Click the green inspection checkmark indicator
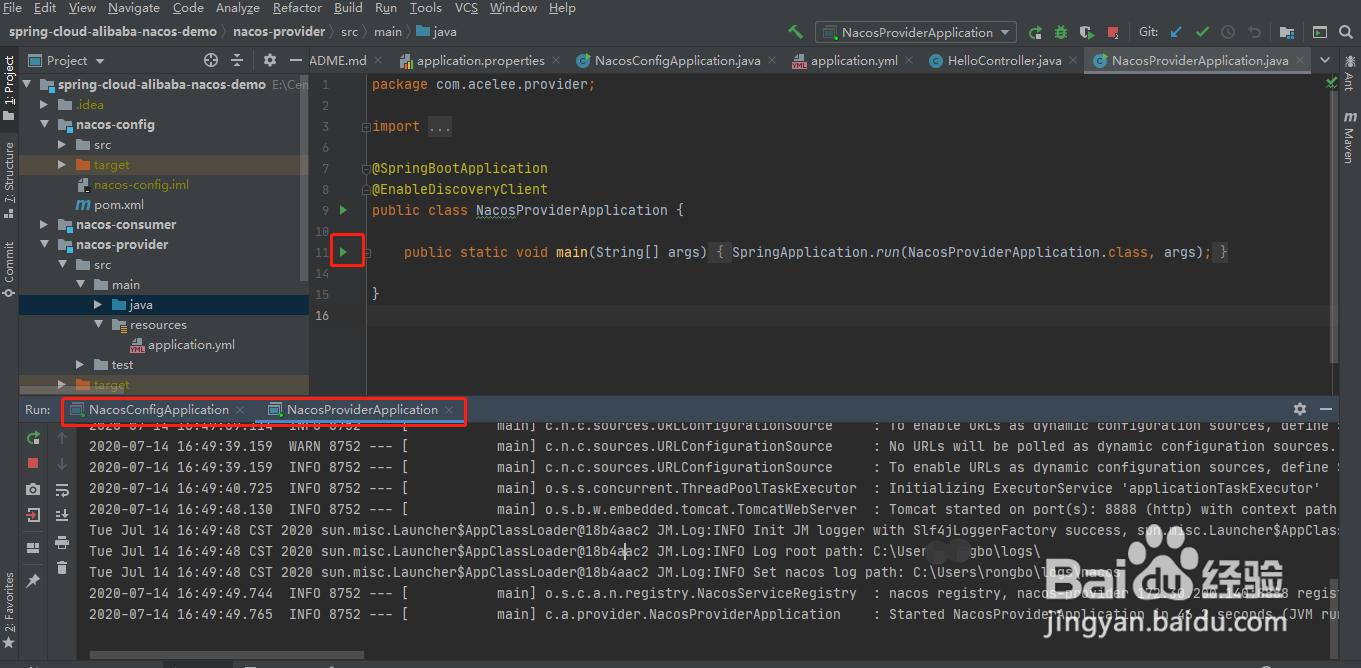The width and height of the screenshot is (1361, 668). [x=1331, y=83]
